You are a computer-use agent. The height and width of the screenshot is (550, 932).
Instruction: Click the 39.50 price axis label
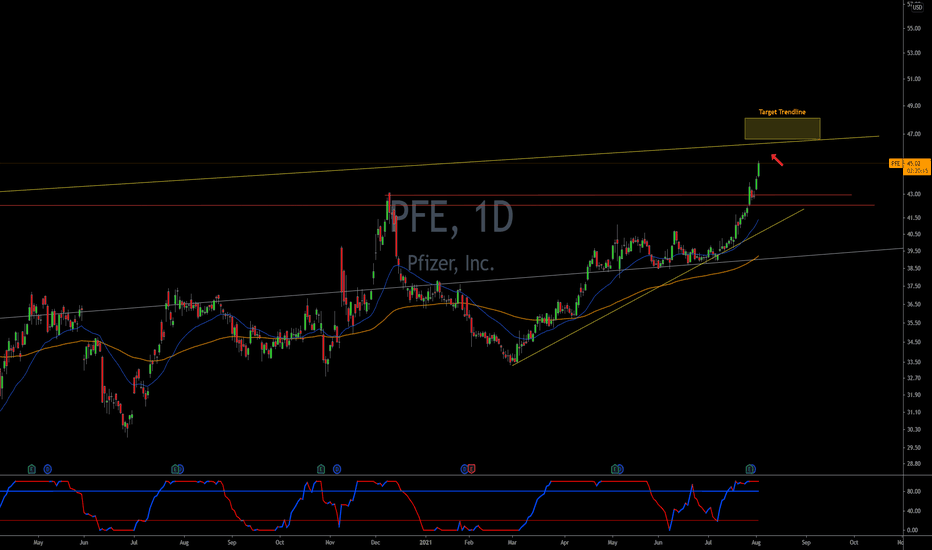914,251
